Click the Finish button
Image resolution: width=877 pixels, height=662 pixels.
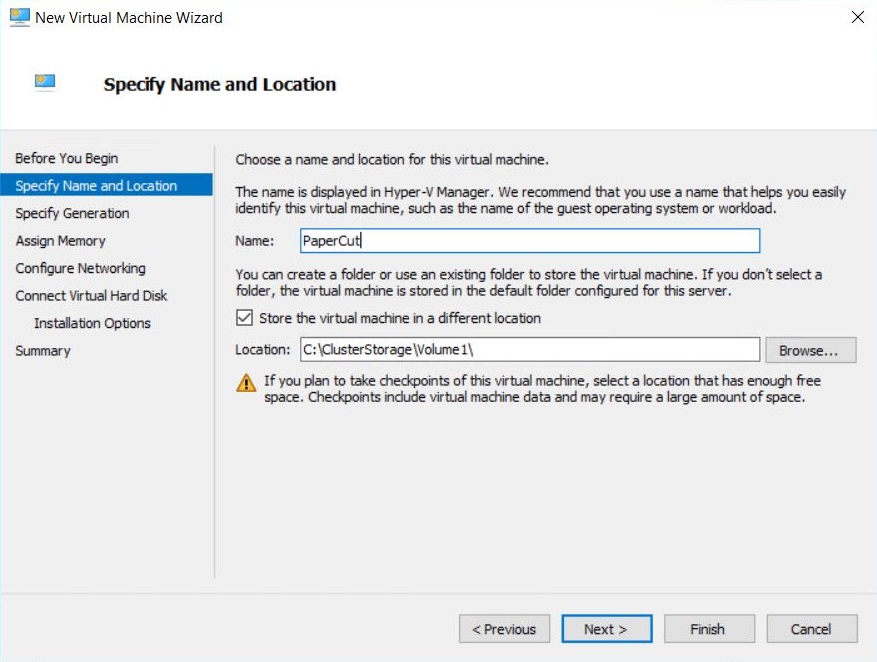coord(709,629)
